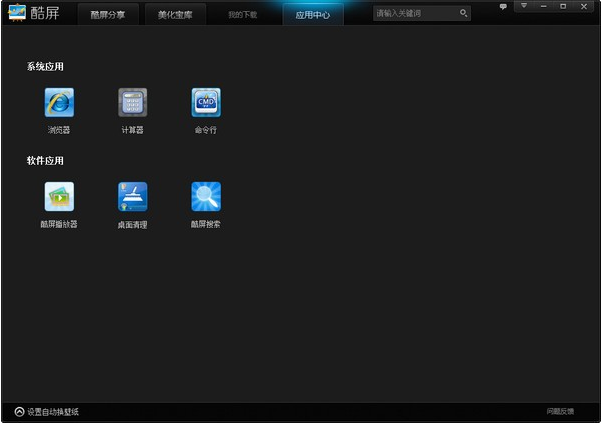Viewport: 601px width, 423px height.
Task: Click the 桌面清理 label text
Action: (x=133, y=225)
